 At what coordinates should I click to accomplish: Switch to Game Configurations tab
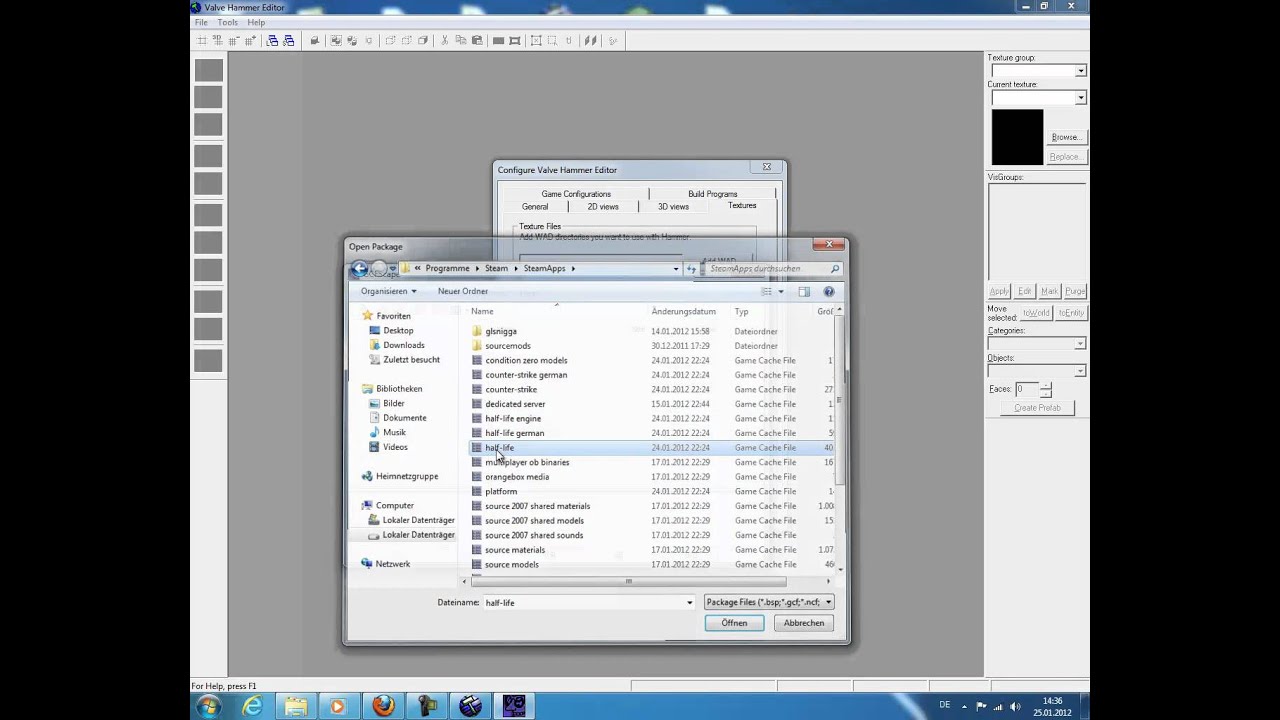(576, 194)
